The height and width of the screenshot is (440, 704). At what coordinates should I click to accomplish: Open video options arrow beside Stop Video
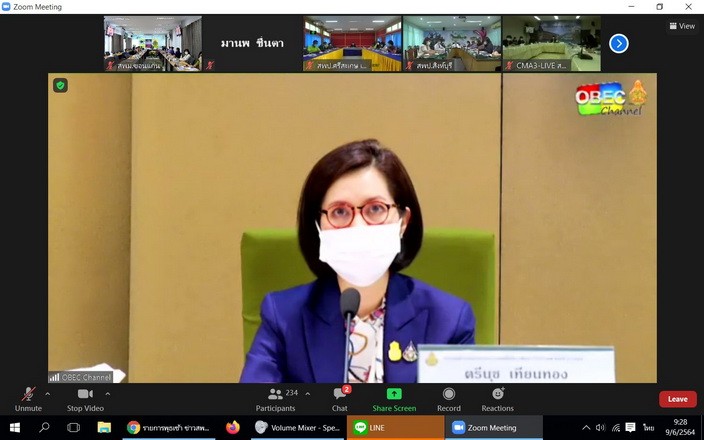coord(108,394)
